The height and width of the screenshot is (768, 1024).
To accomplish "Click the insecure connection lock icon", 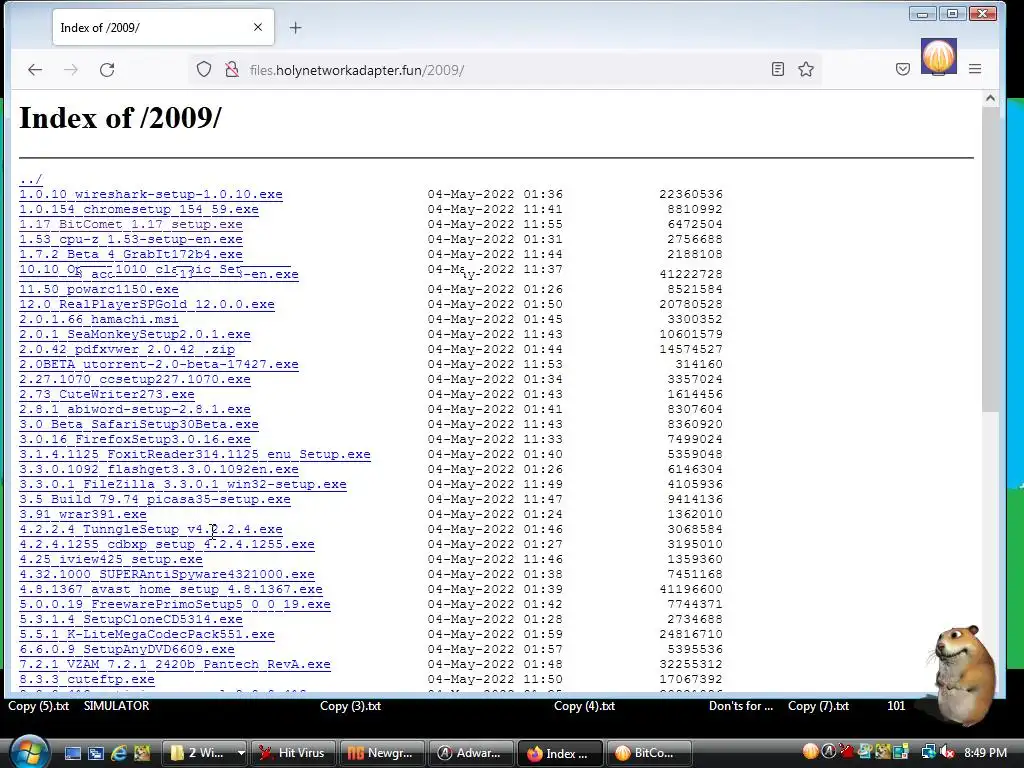I will (x=232, y=69).
